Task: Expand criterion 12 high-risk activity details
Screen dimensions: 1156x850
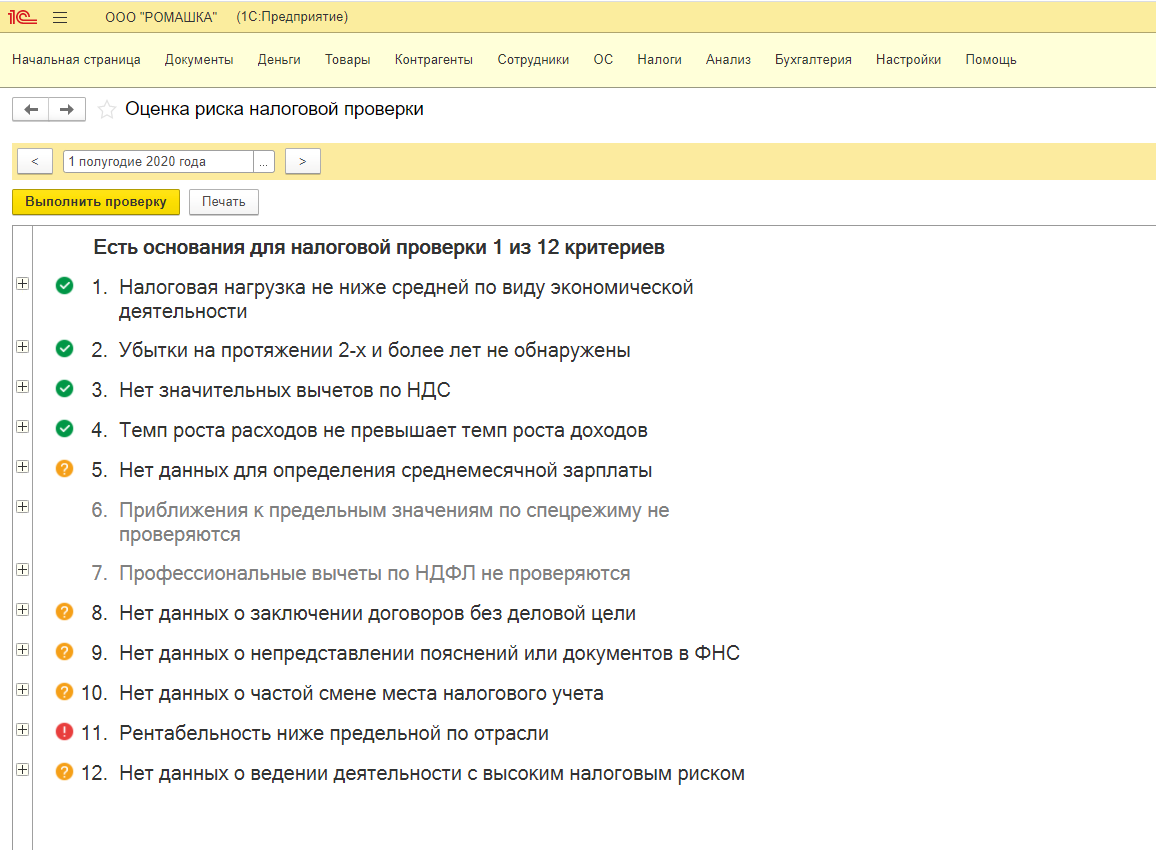Action: [x=23, y=770]
